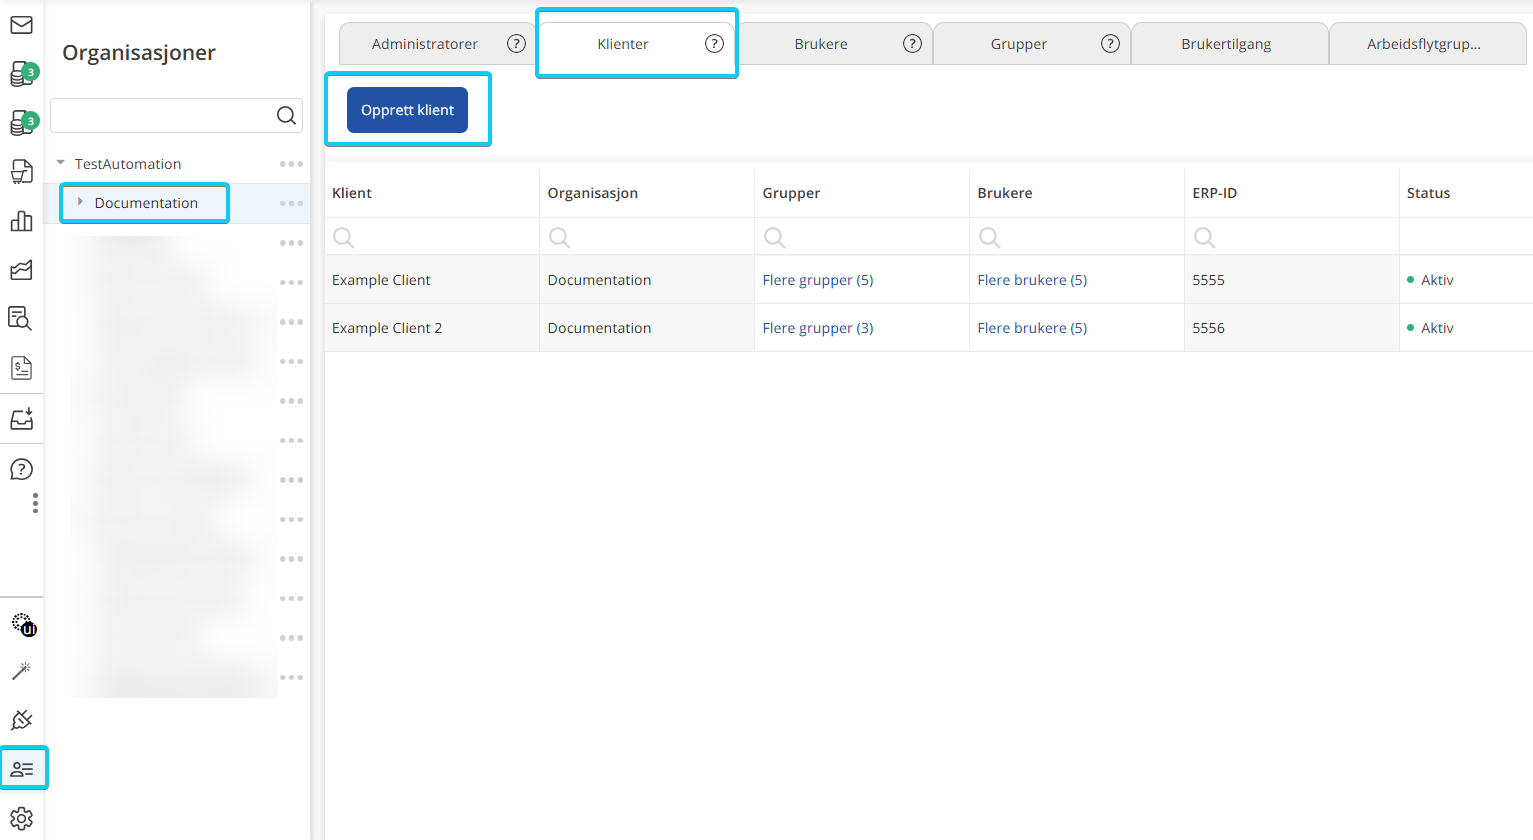Open the help question mark sidebar icon
Screen dimensions: 1533x840
click(21, 469)
